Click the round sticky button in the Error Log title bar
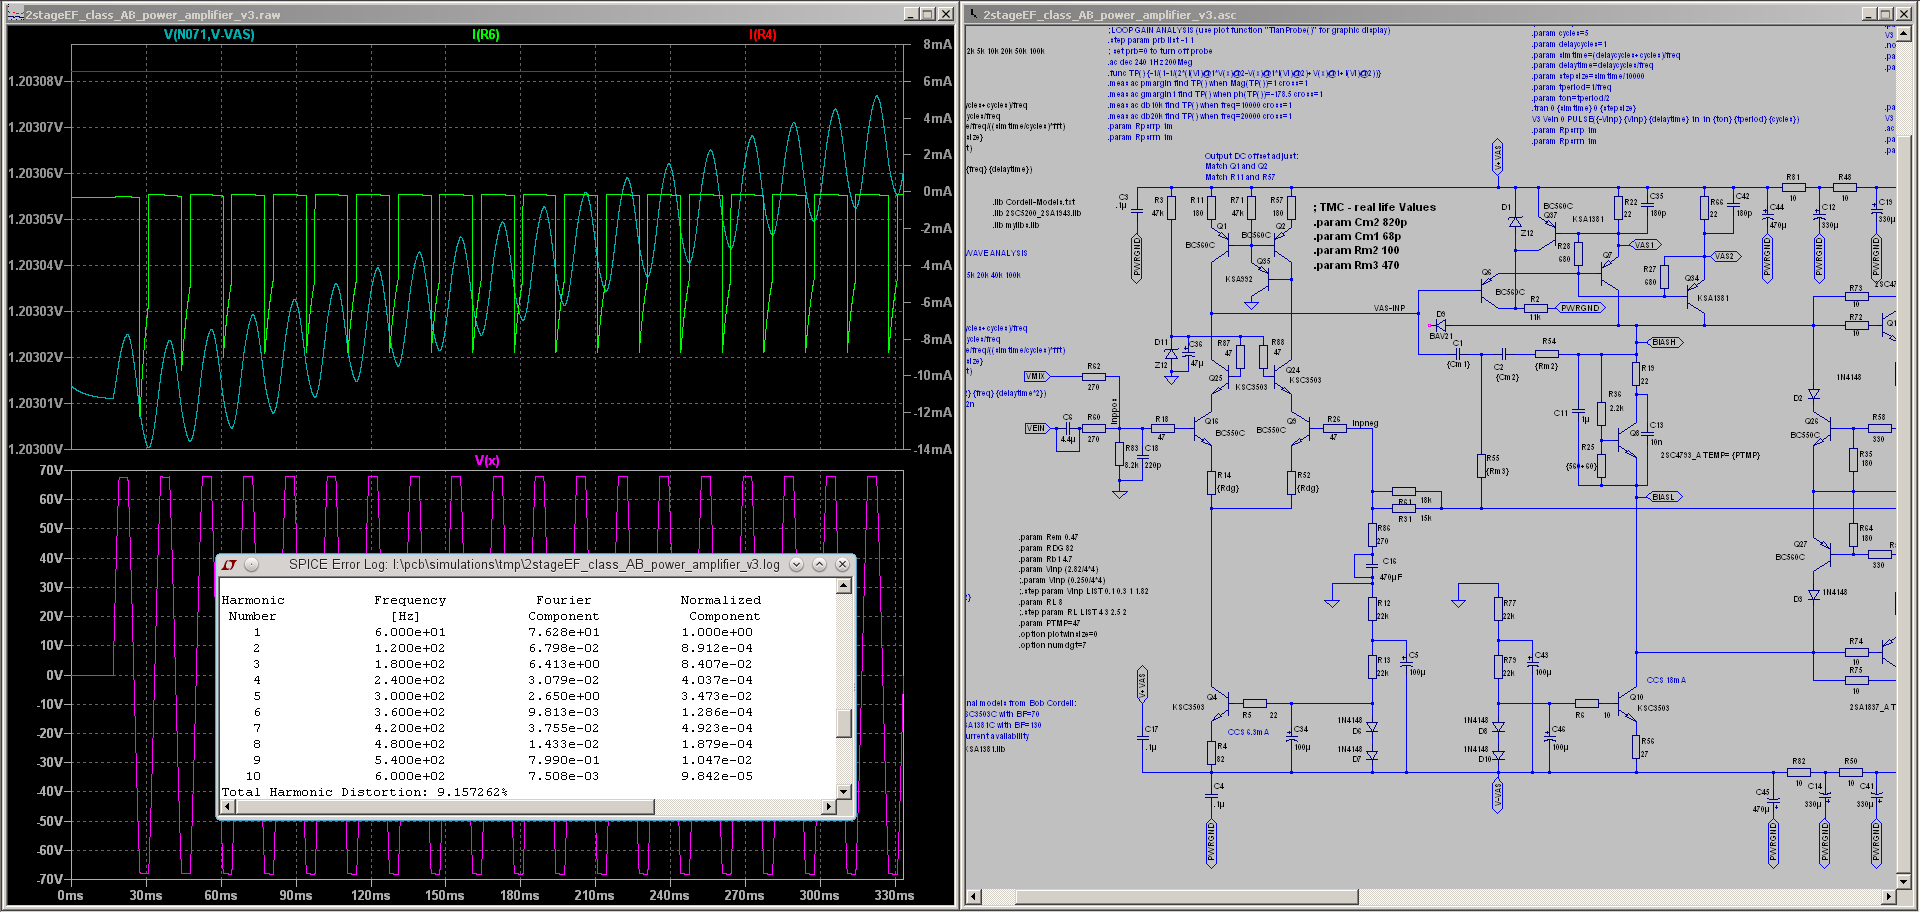 [252, 565]
